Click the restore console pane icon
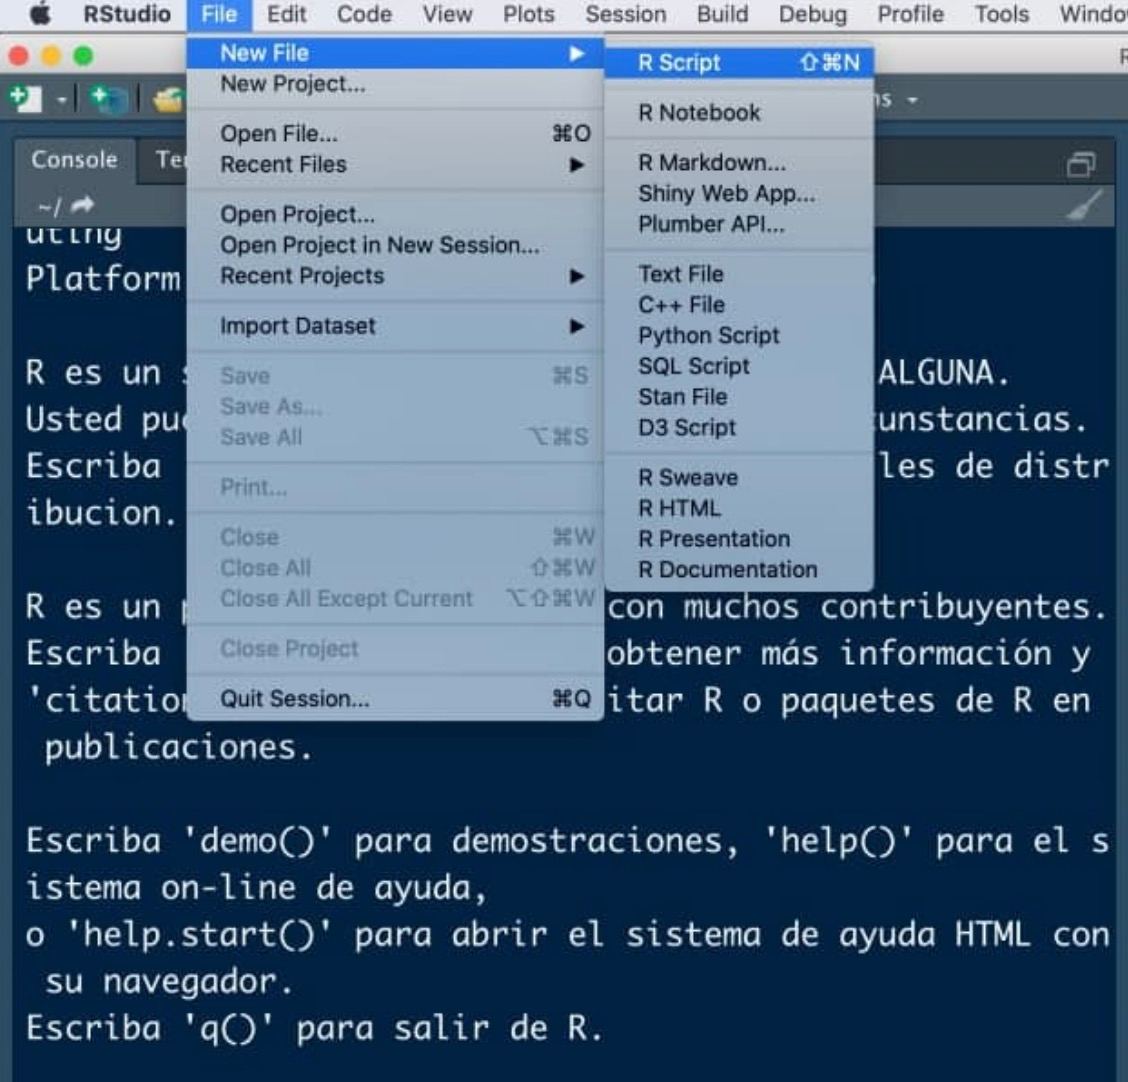Screen dimensions: 1128x1082 (1081, 164)
